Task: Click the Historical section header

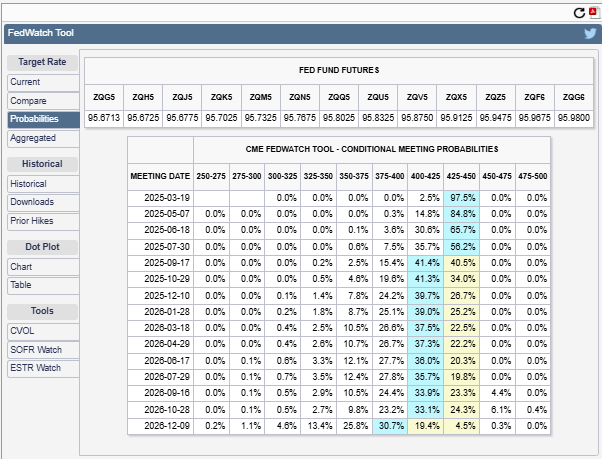Action: tap(42, 164)
